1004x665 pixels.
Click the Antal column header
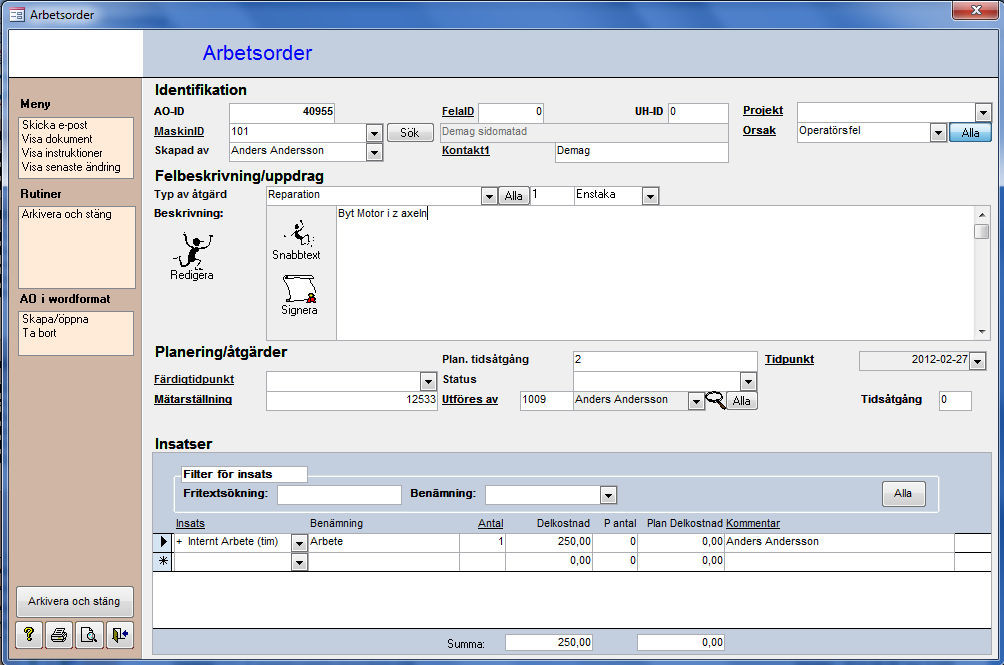(490, 524)
